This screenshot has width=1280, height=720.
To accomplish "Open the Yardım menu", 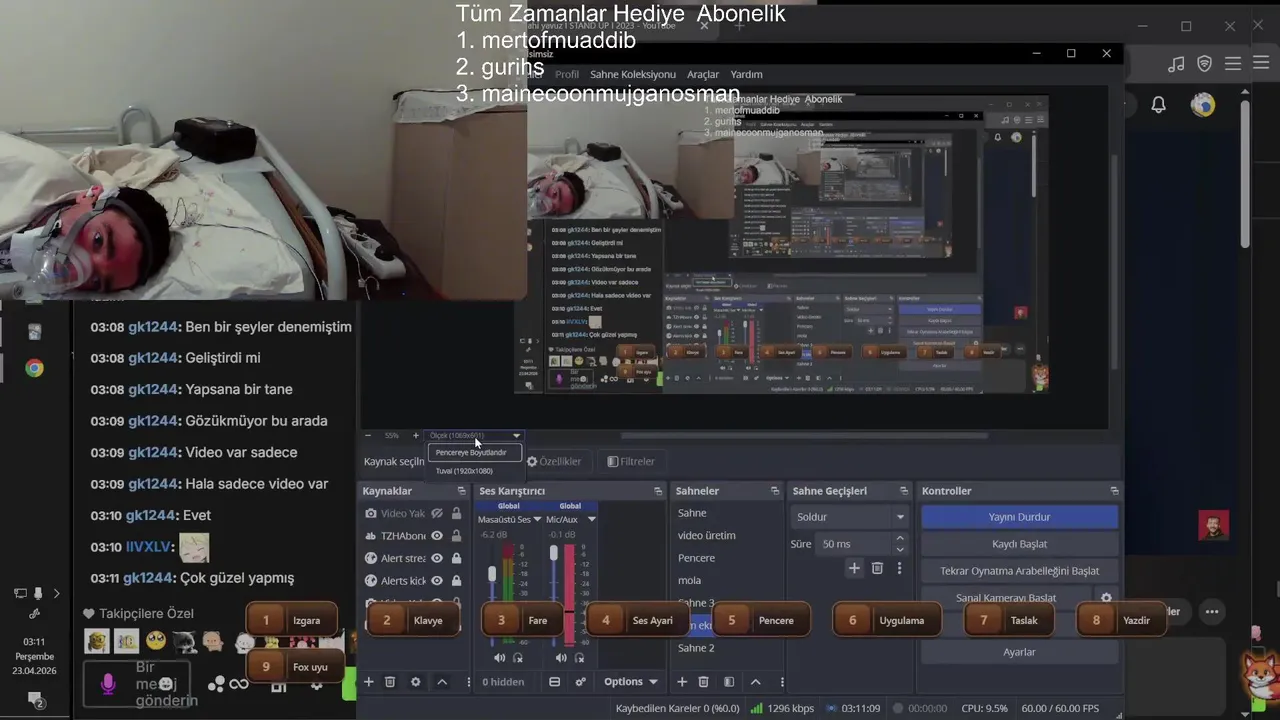I will (746, 74).
